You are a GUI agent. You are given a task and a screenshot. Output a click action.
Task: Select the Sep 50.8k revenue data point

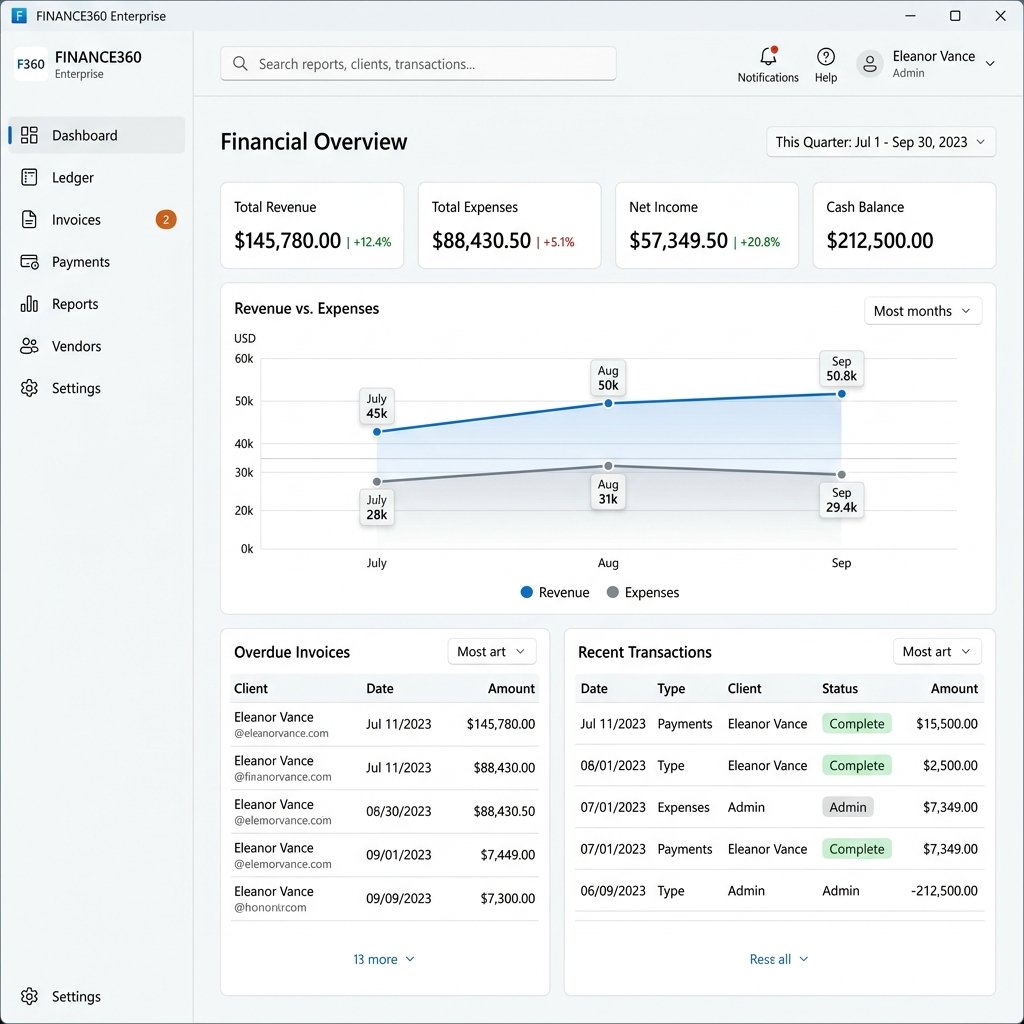841,394
